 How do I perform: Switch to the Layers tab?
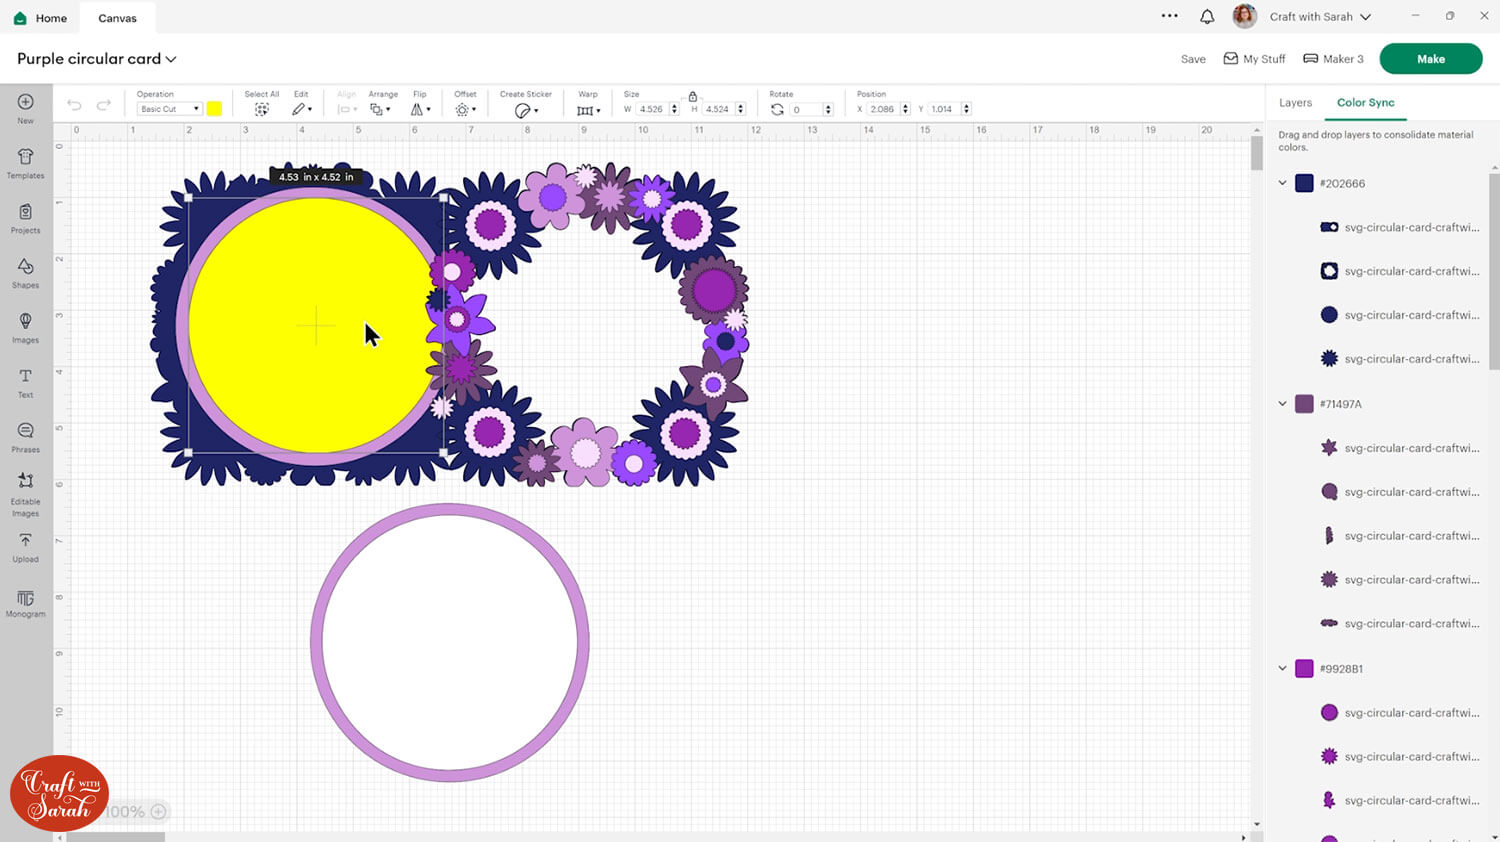pos(1295,102)
